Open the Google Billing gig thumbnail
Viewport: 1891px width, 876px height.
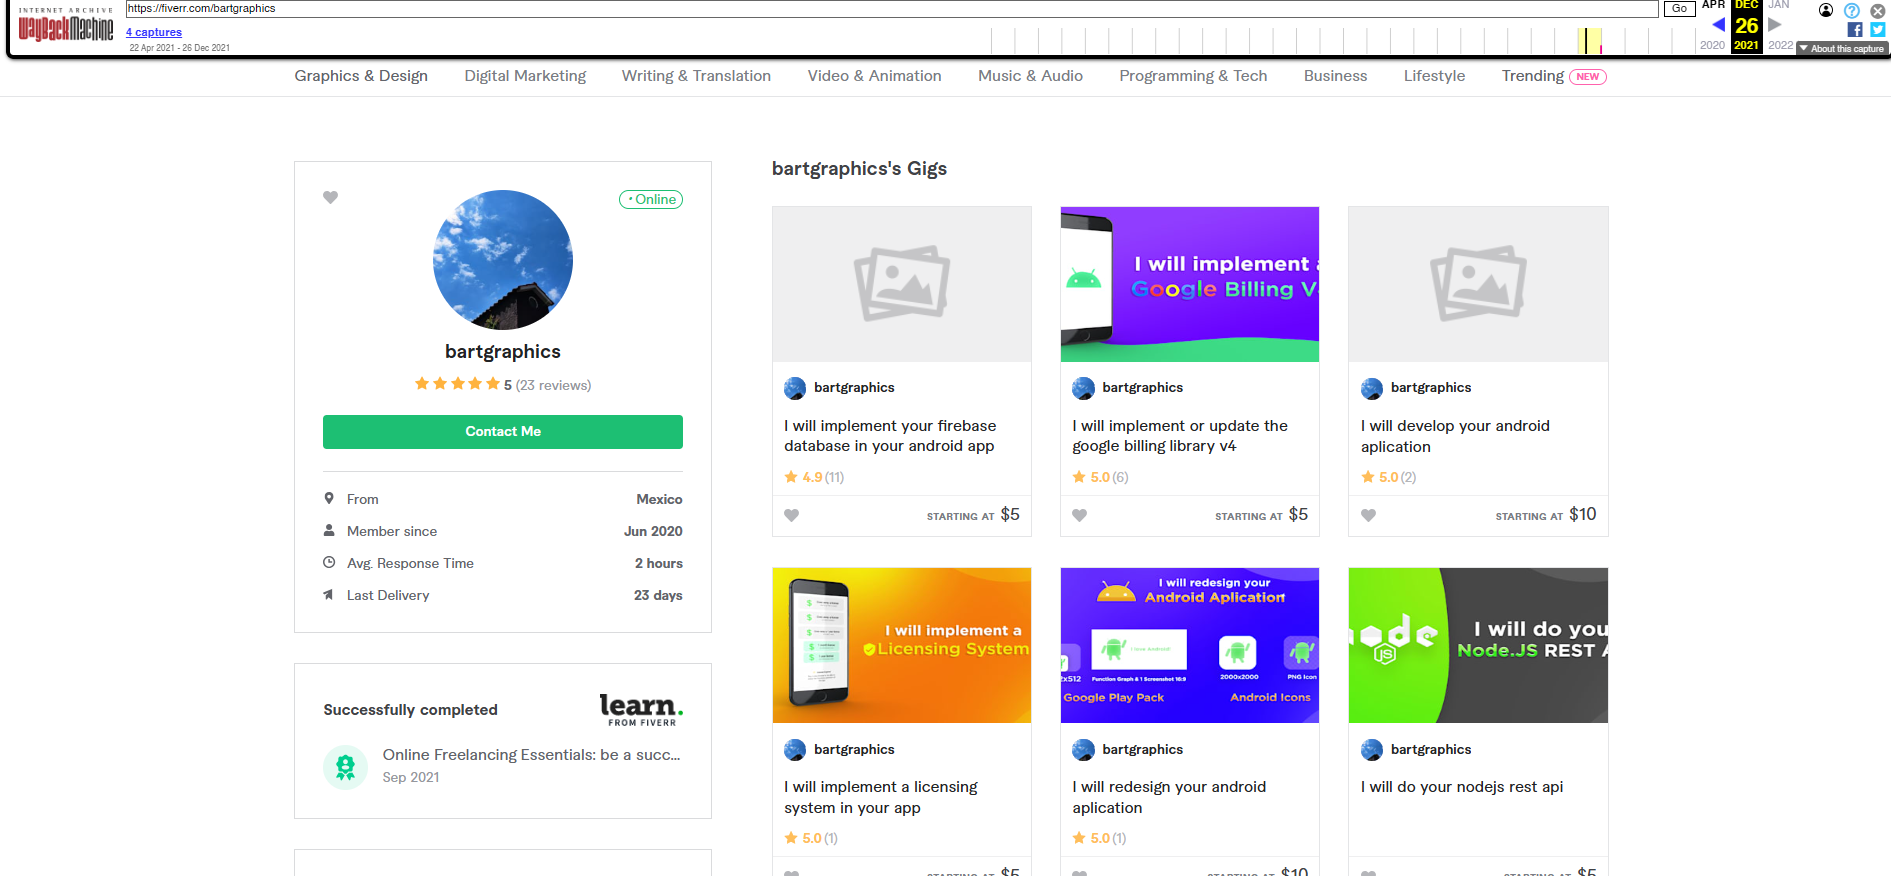coord(1190,284)
